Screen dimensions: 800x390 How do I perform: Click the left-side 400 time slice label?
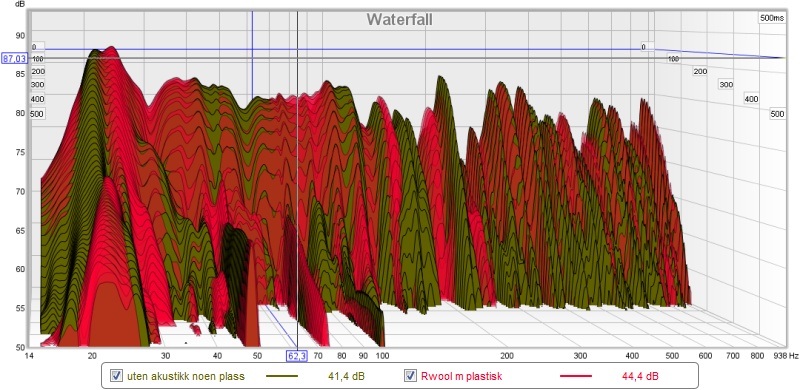point(37,99)
